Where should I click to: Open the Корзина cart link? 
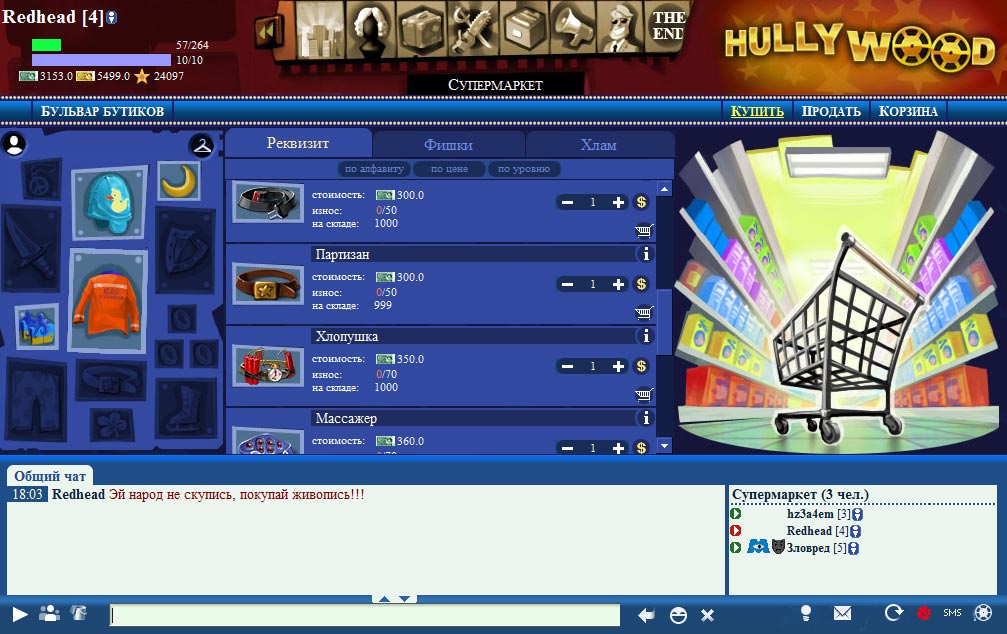[x=908, y=111]
